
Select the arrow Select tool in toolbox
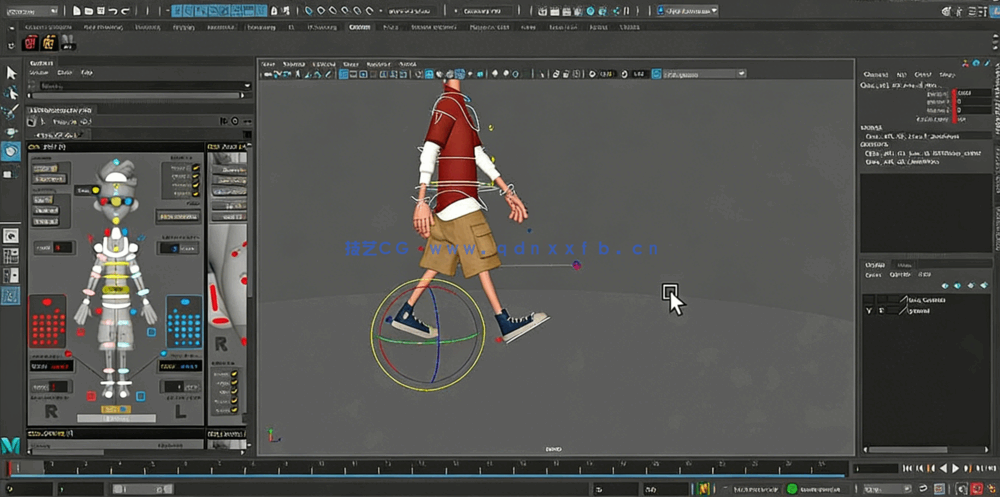[11, 73]
